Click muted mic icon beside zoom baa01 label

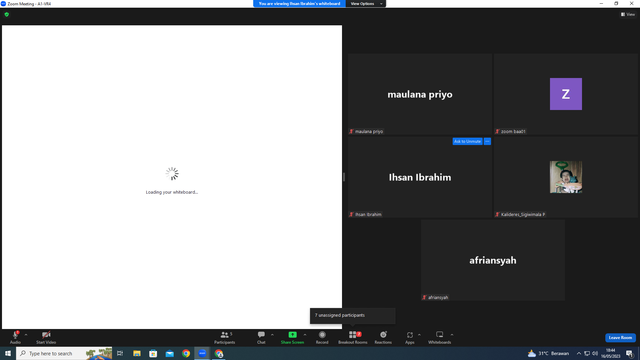[497, 131]
